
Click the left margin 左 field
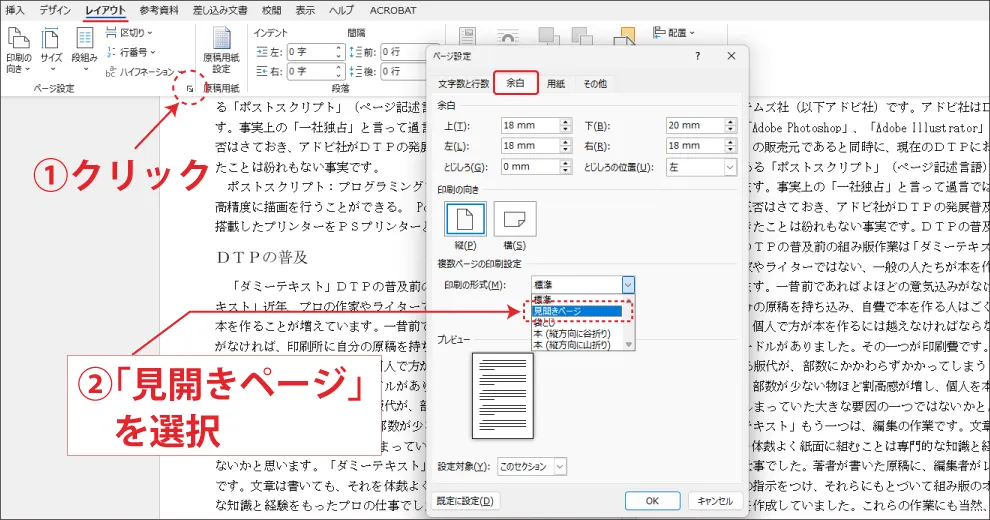(x=530, y=146)
